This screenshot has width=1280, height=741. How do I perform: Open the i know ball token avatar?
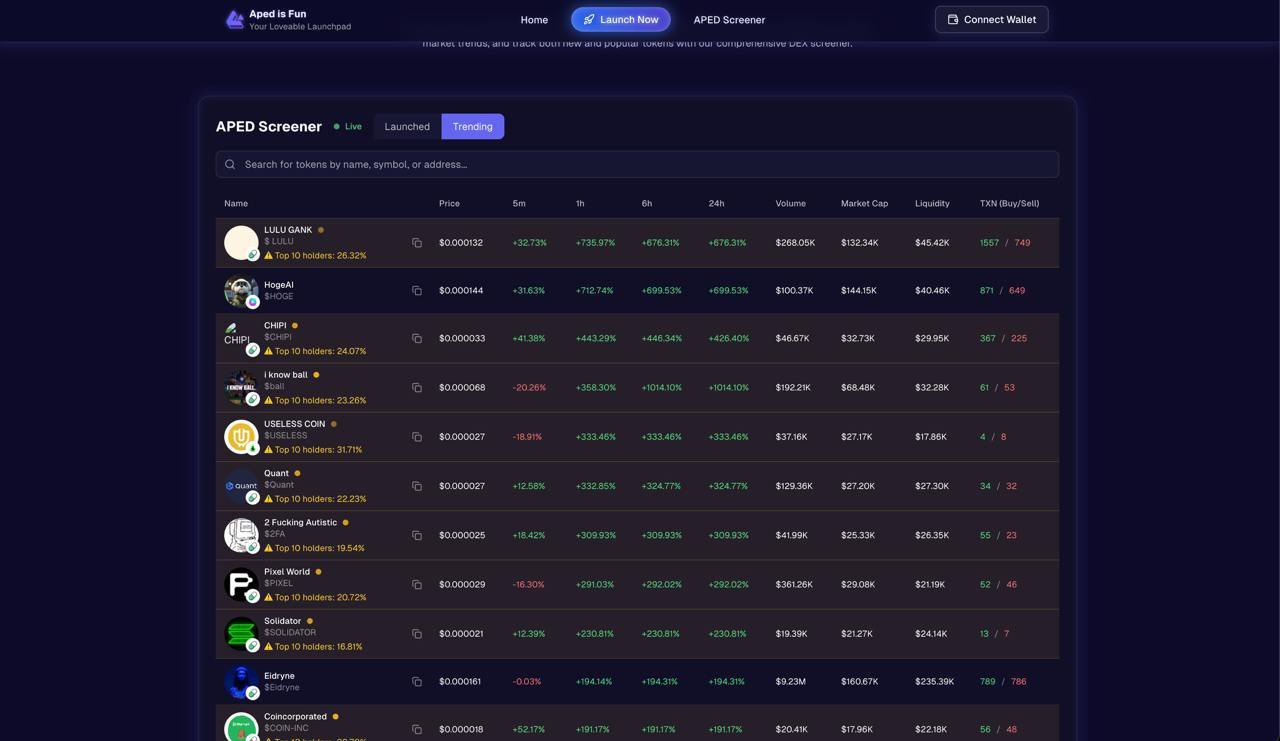(x=241, y=388)
